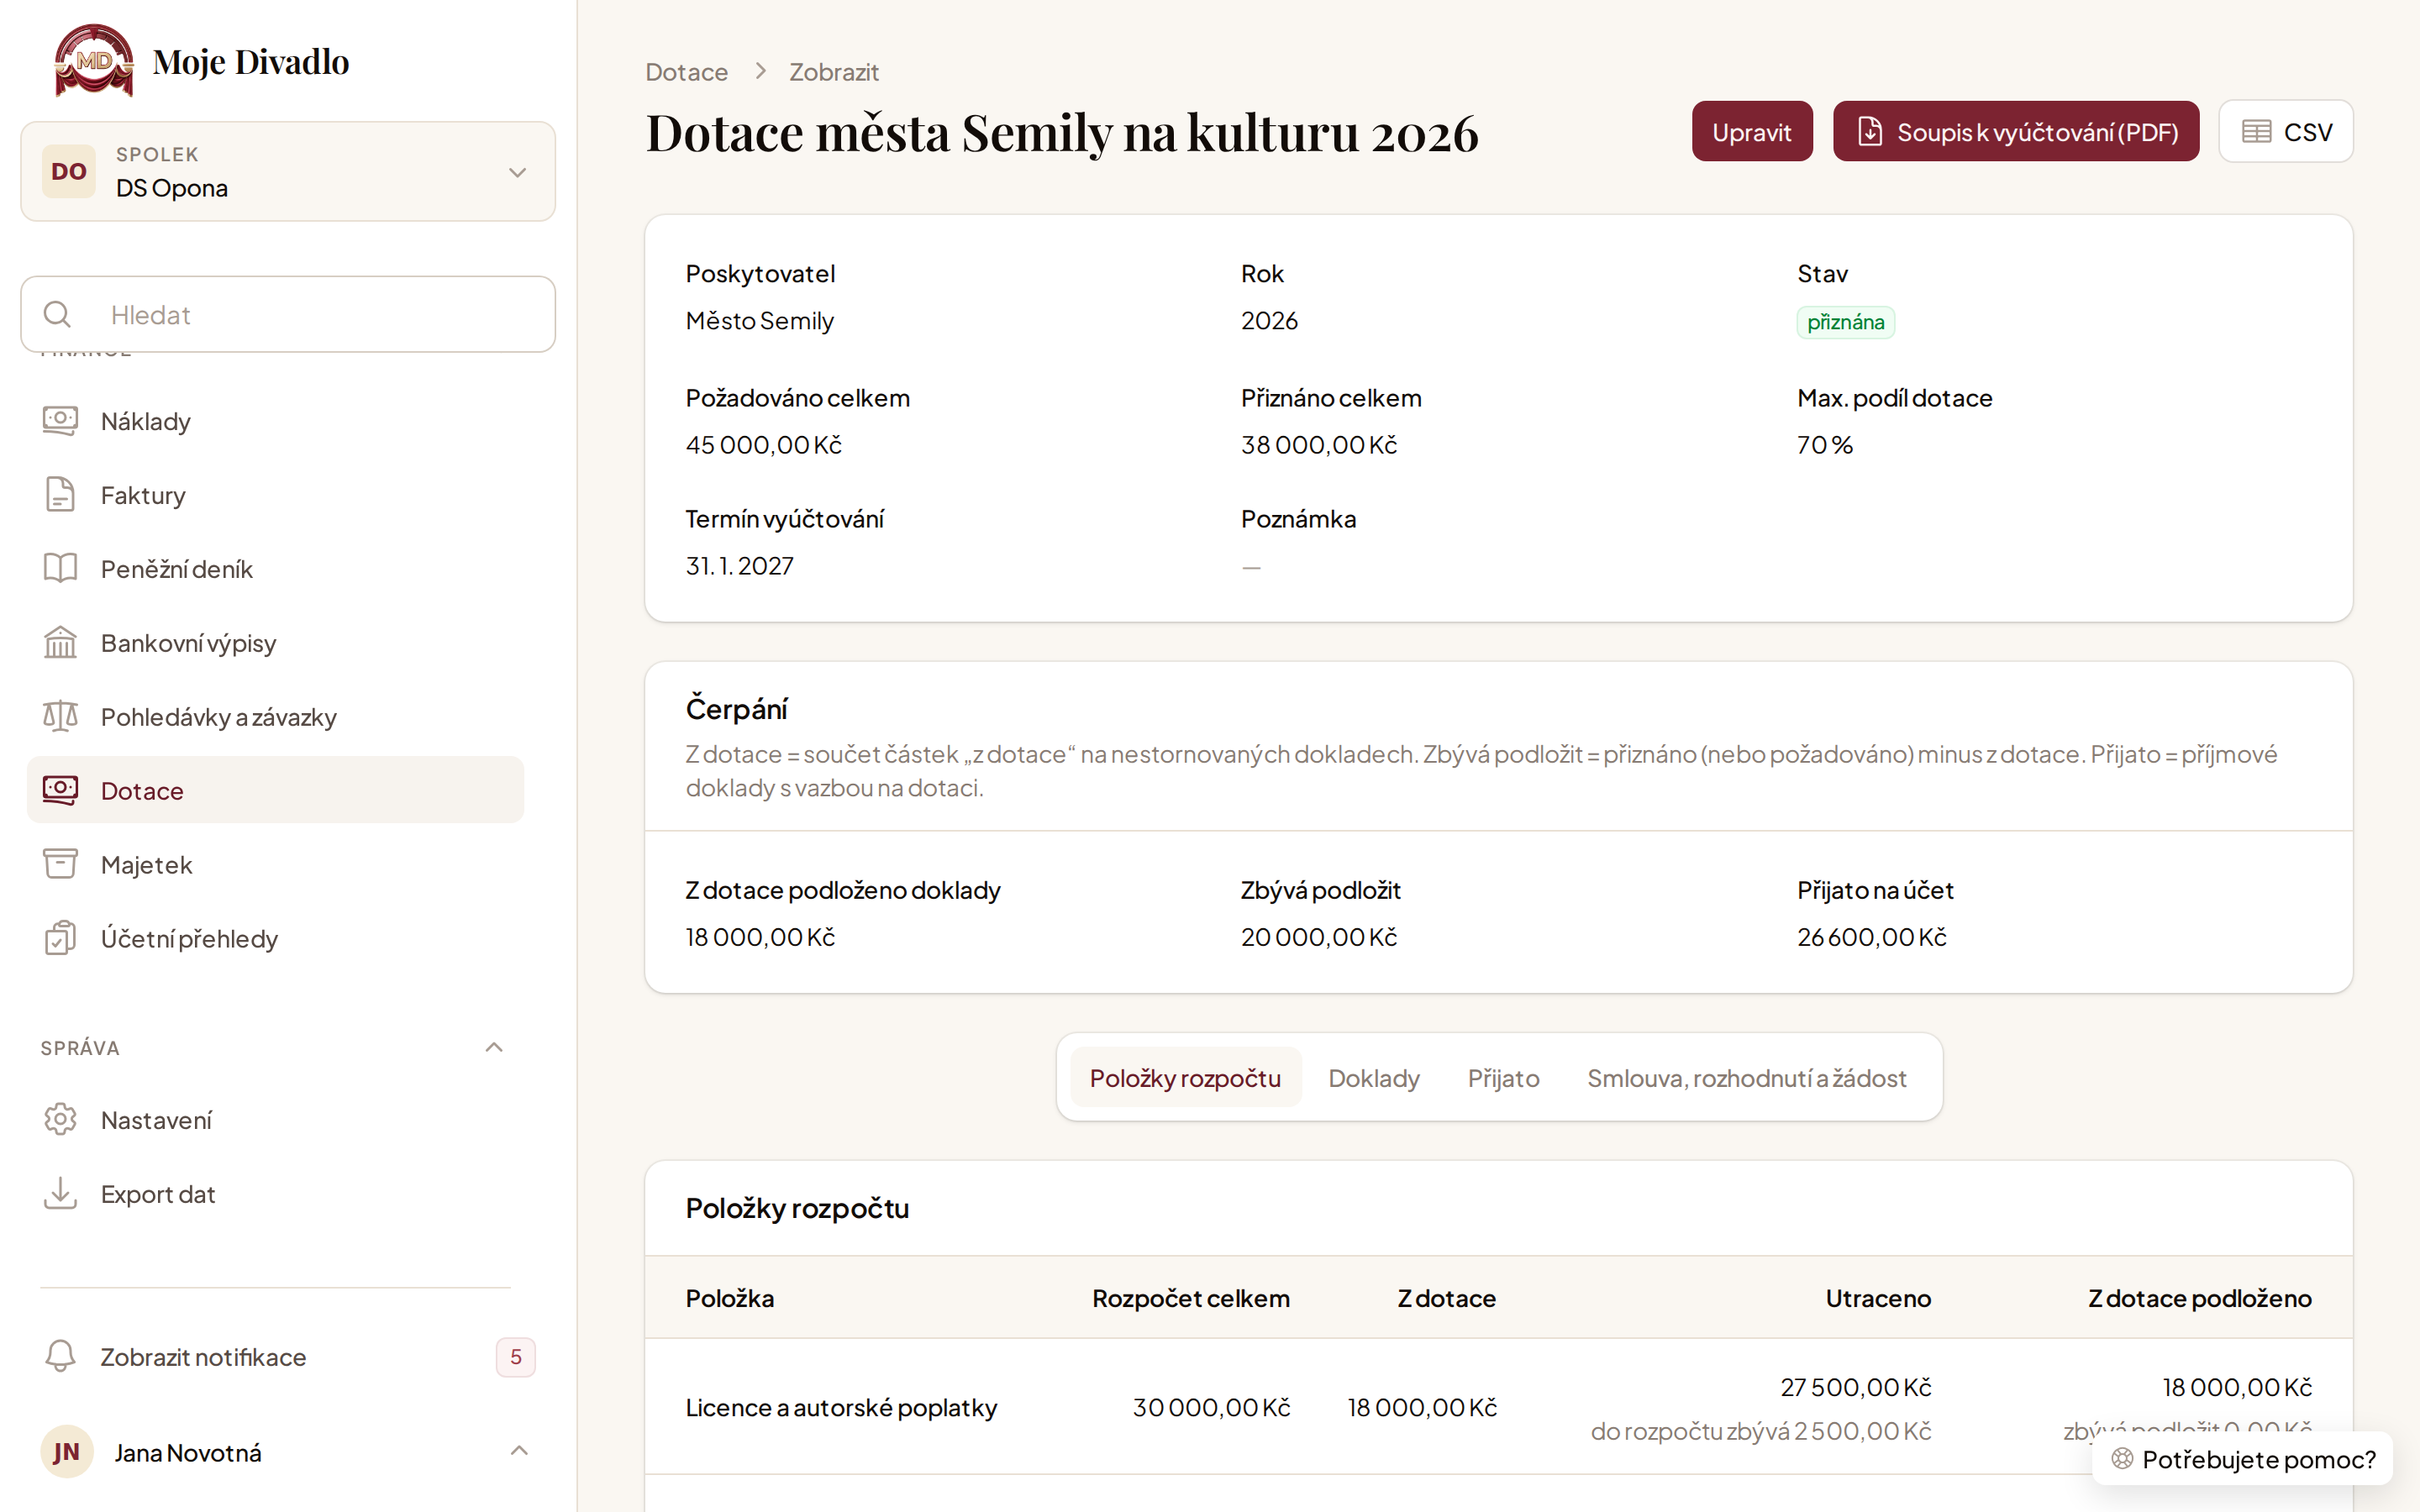The width and height of the screenshot is (2420, 1512).
Task: Click the help lifebuoy icon
Action: [x=2122, y=1459]
